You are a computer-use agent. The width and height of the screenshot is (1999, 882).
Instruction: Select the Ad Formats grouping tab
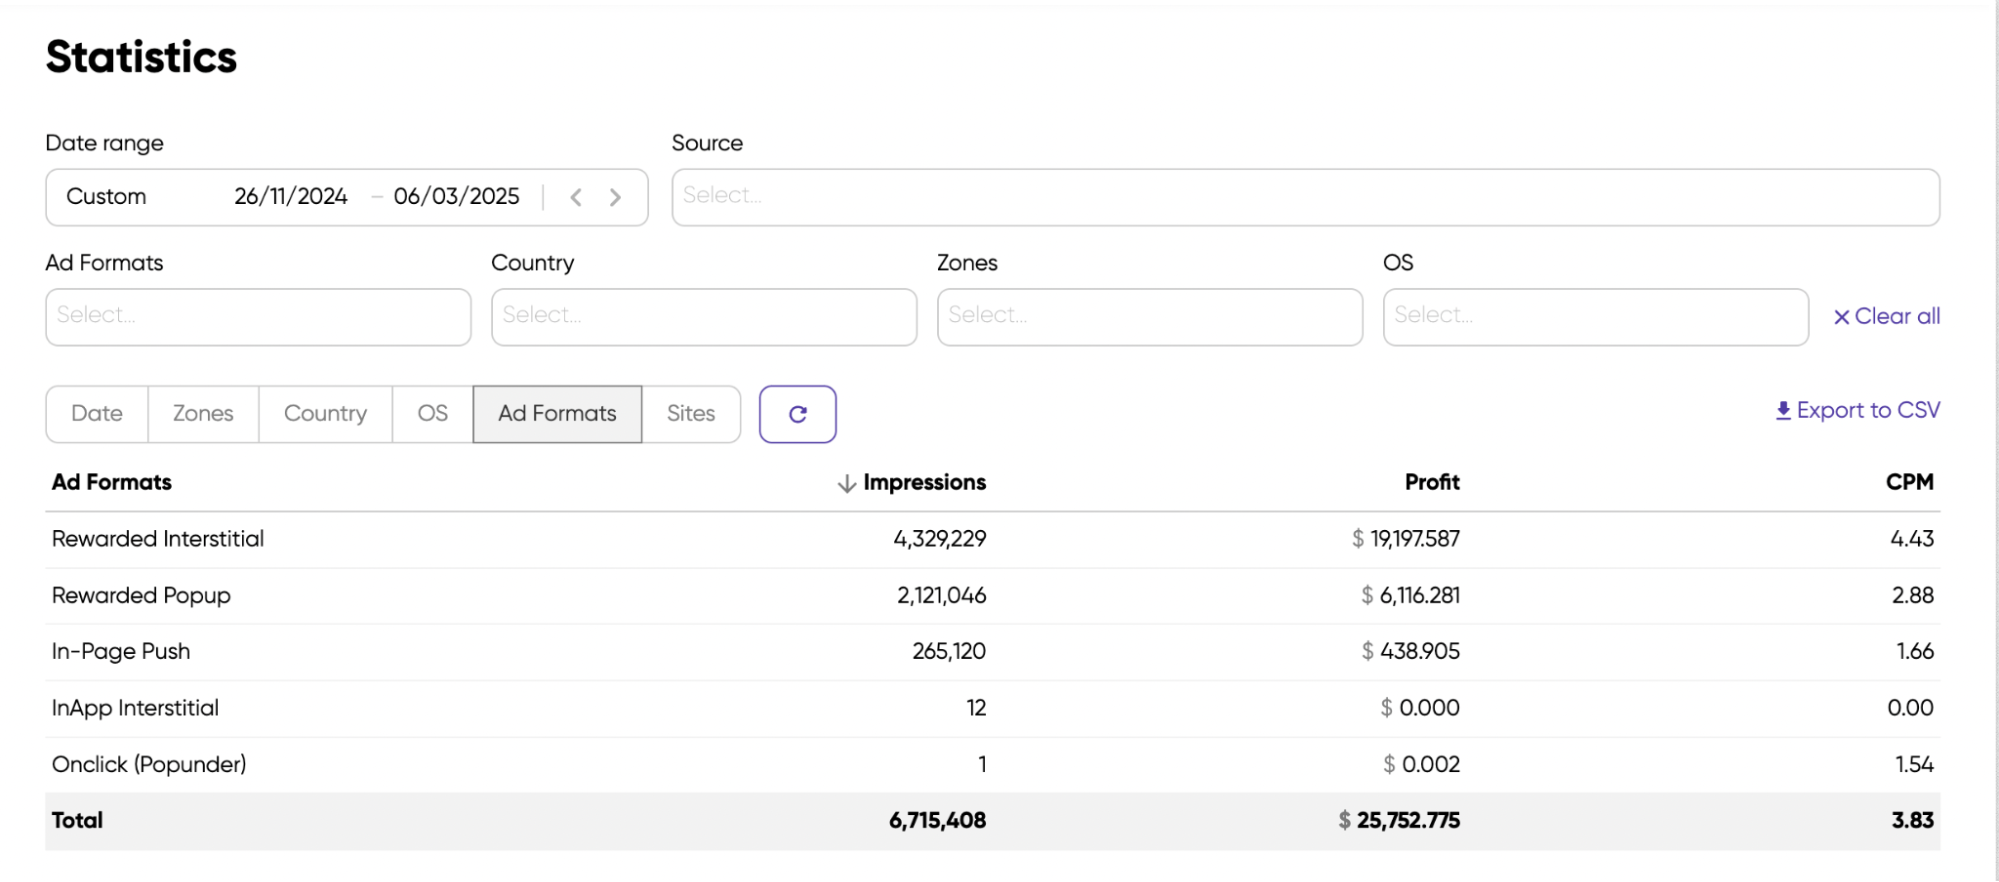pyautogui.click(x=557, y=414)
